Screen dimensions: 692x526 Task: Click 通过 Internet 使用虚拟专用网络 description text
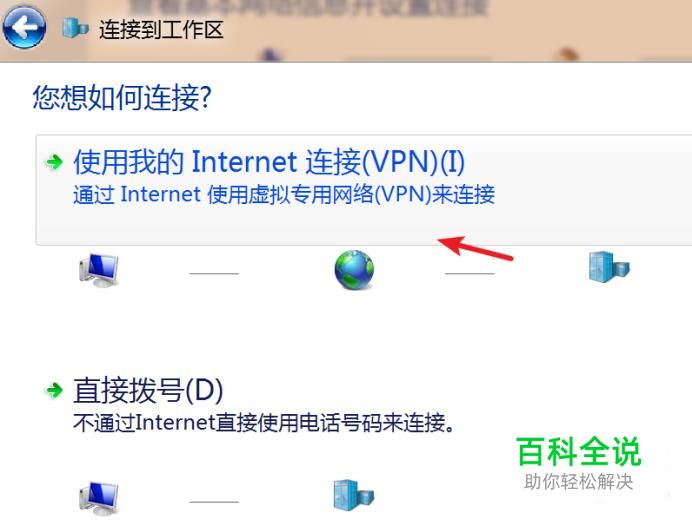[284, 194]
